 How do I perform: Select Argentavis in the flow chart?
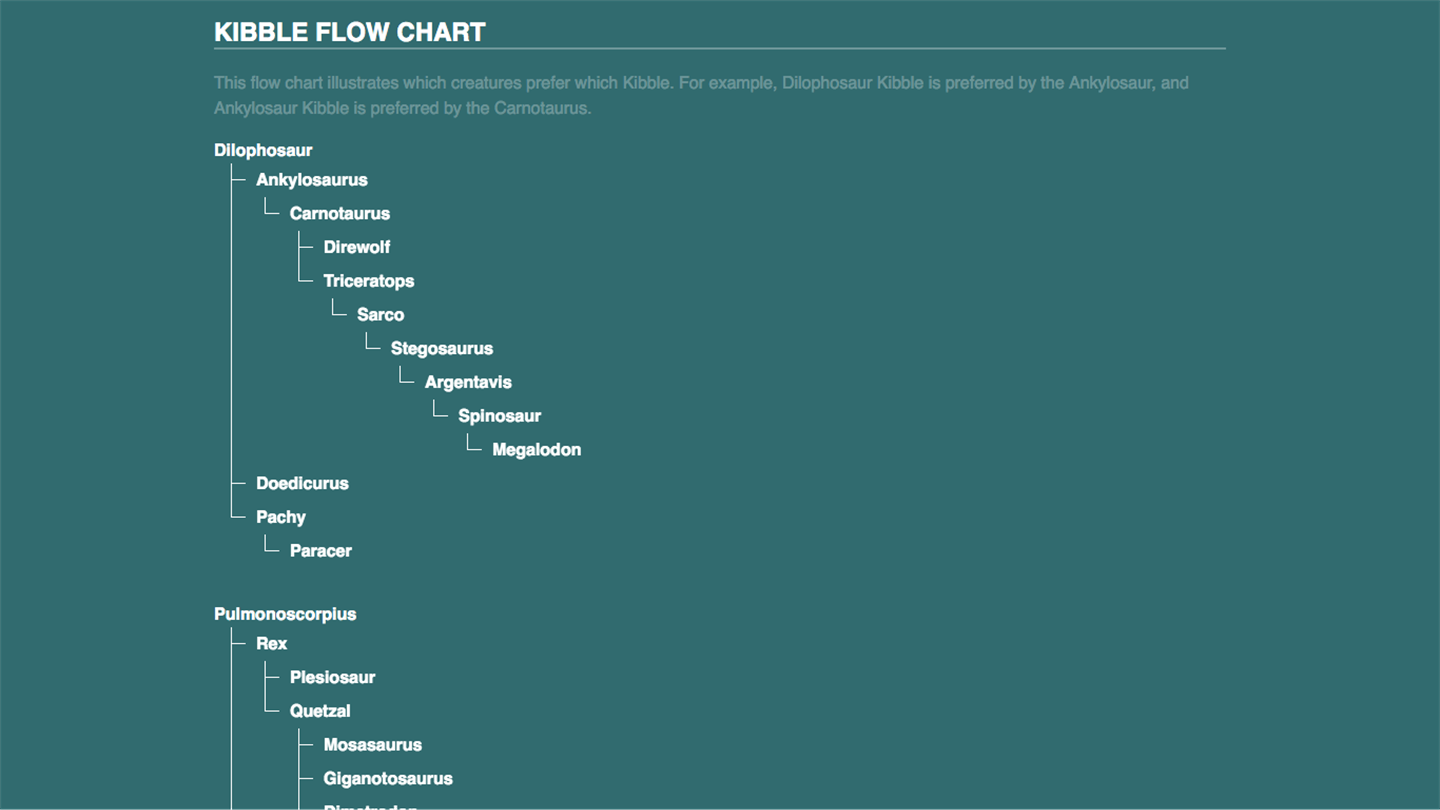click(467, 382)
